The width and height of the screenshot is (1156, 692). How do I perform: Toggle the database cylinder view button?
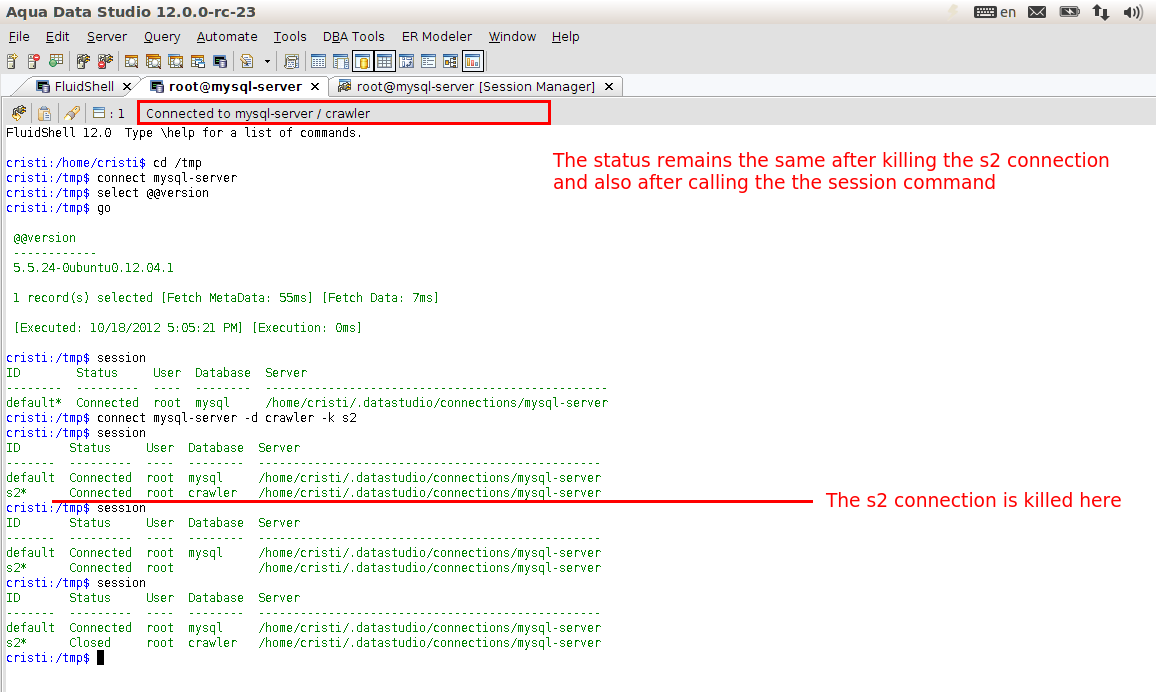click(363, 61)
